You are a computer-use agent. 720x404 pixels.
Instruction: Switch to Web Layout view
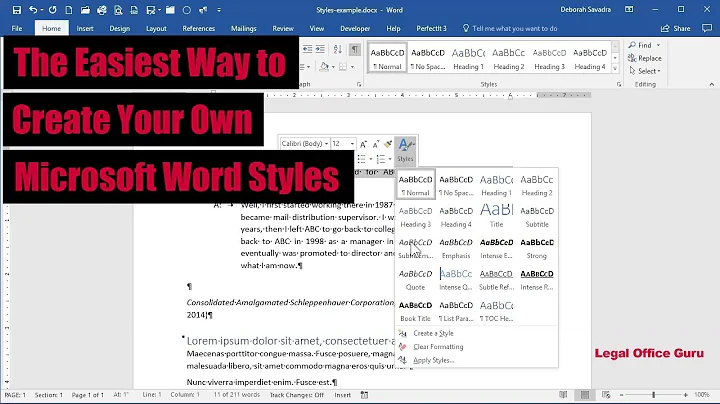[606, 395]
